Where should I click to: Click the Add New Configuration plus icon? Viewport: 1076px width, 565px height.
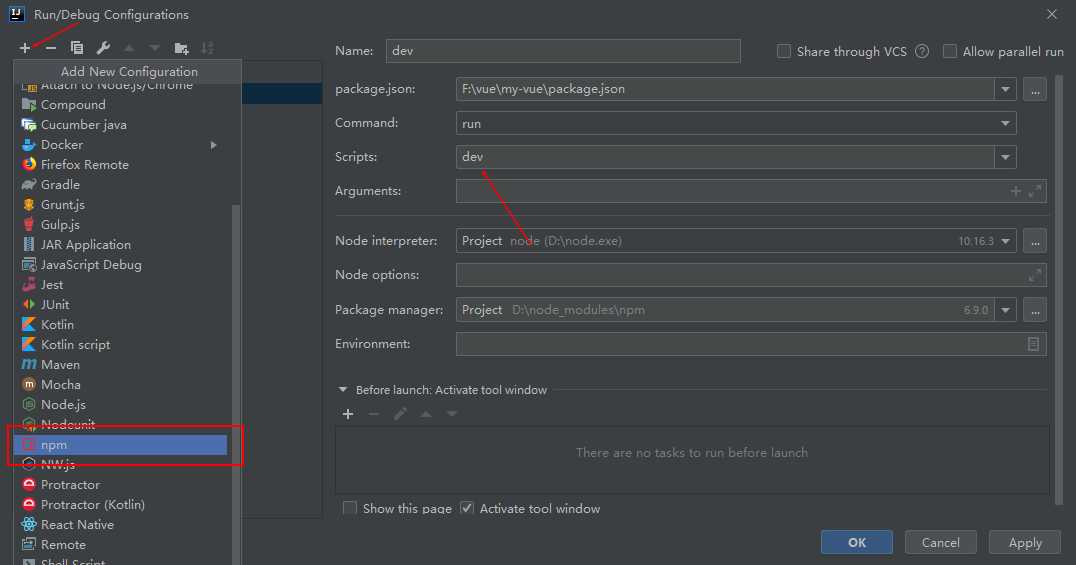[x=25, y=47]
